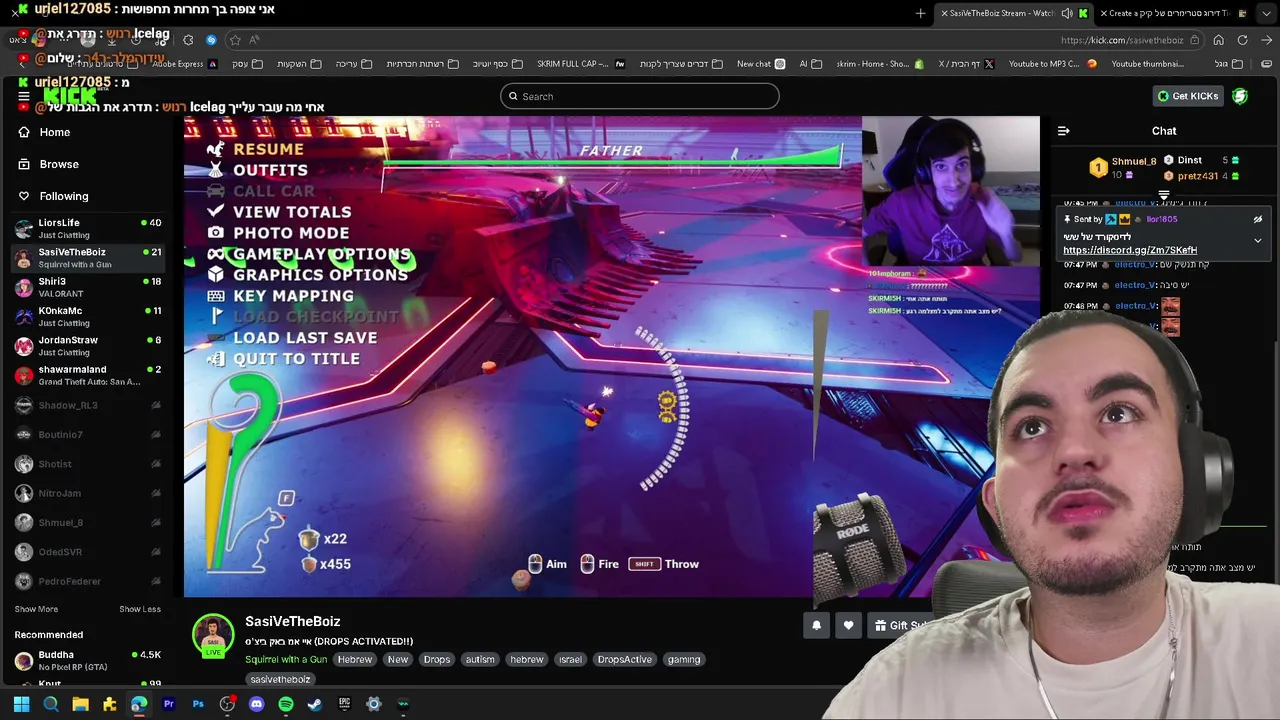Click the Get KICKs button

coord(1188,96)
